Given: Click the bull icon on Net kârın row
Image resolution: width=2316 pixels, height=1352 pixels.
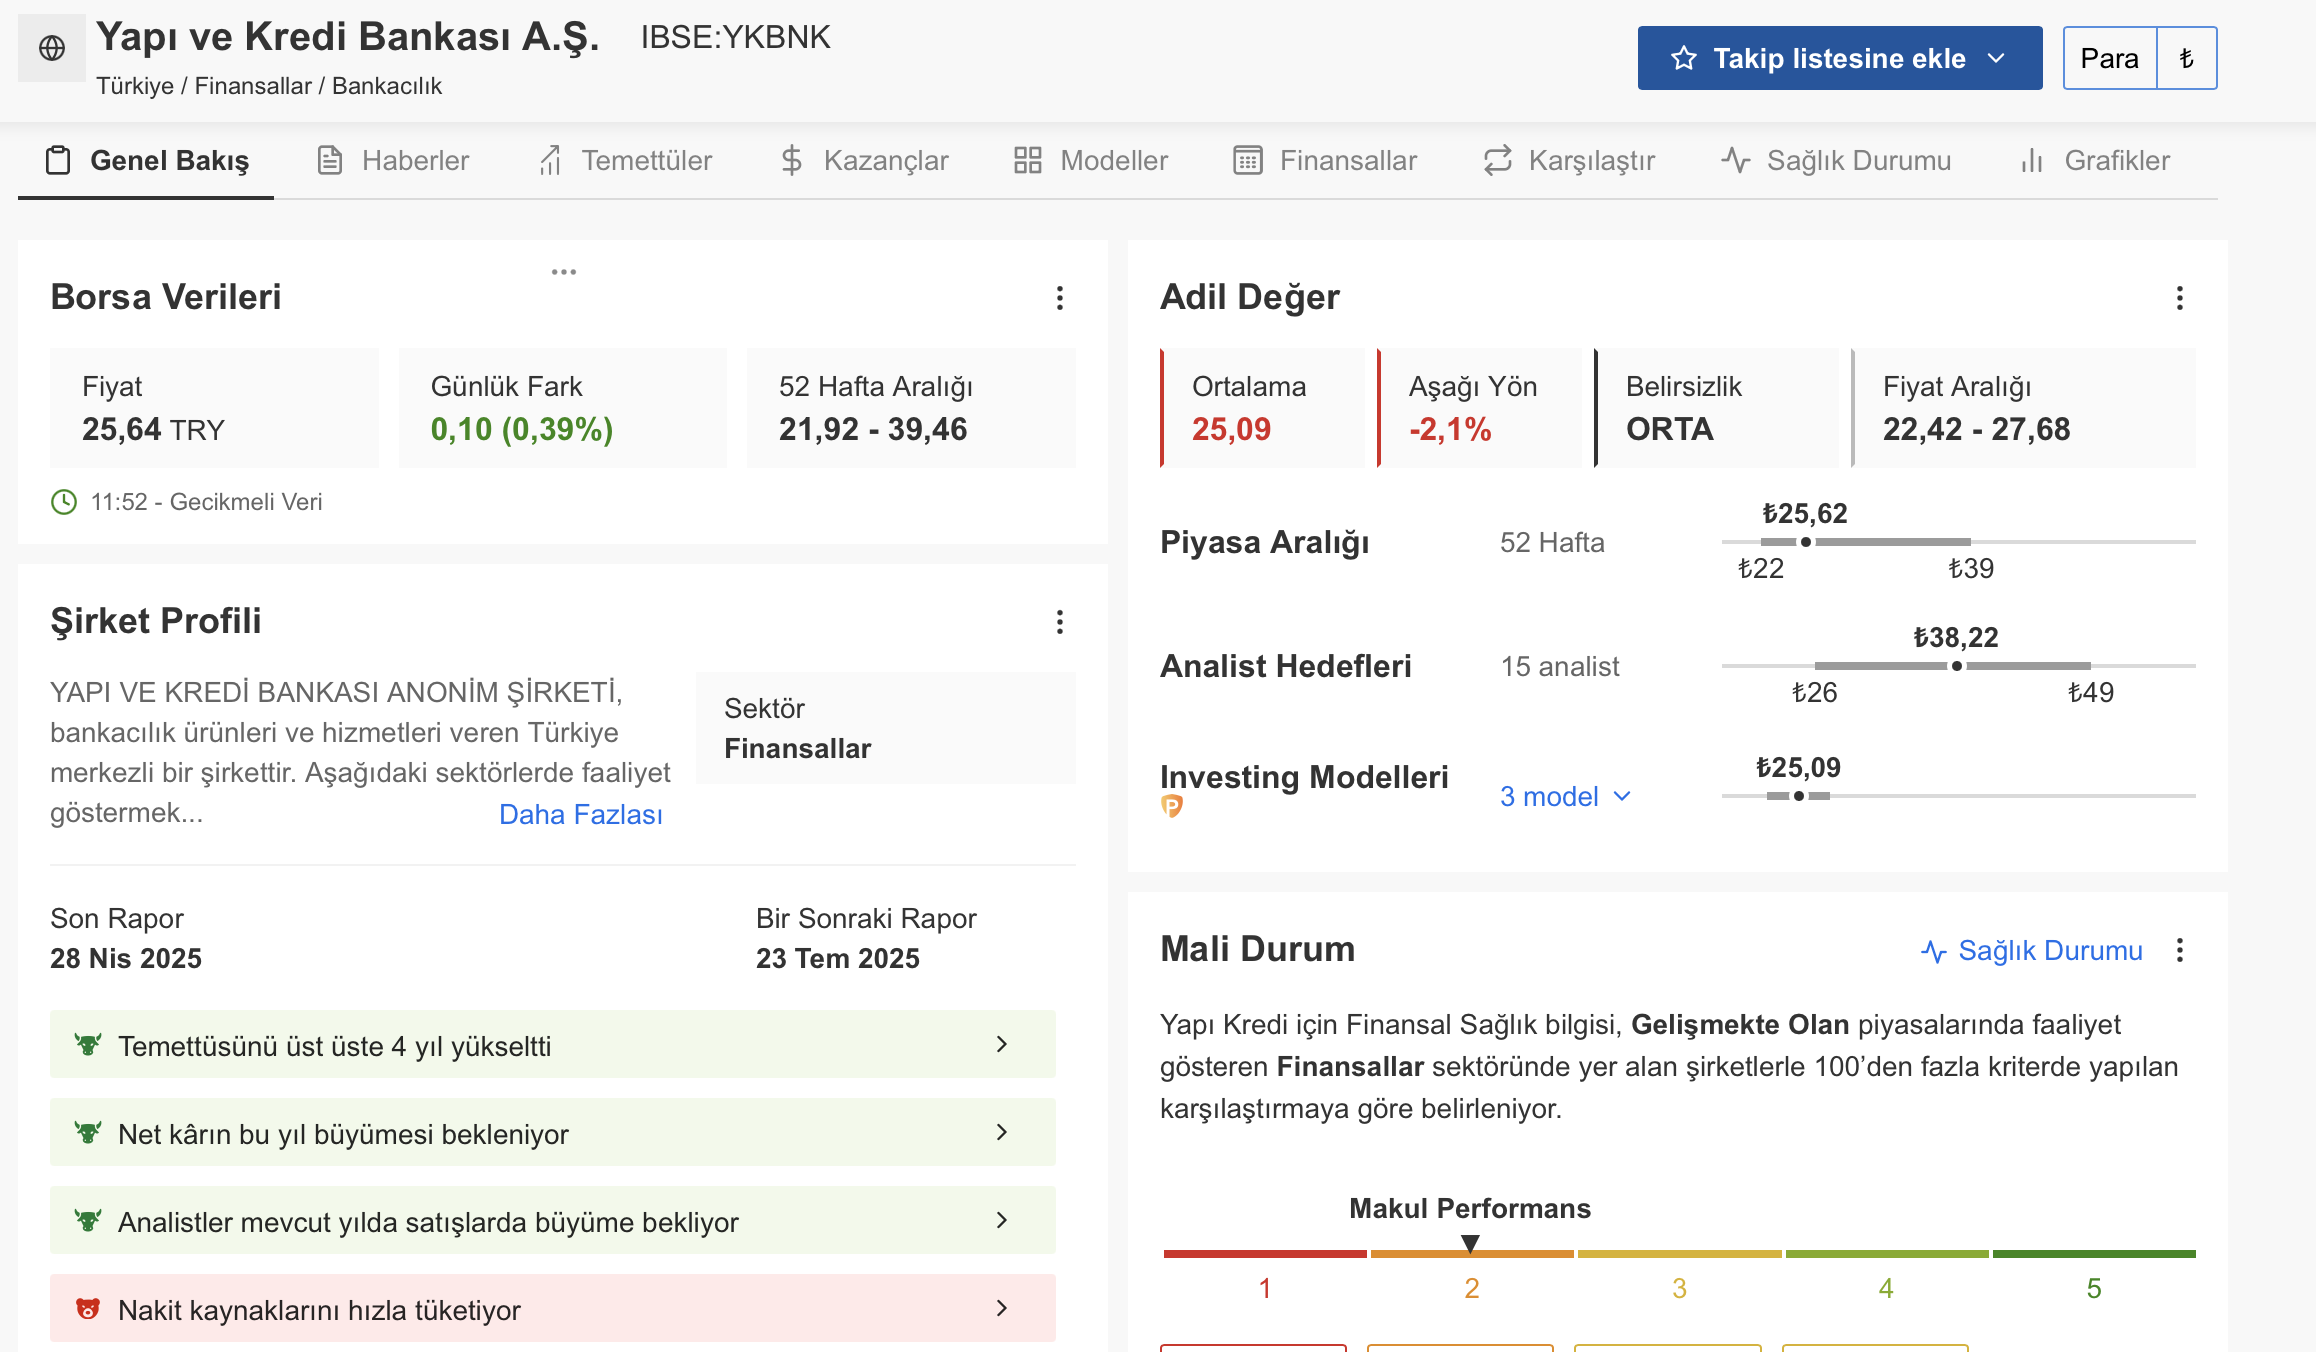Looking at the screenshot, I should pos(88,1133).
